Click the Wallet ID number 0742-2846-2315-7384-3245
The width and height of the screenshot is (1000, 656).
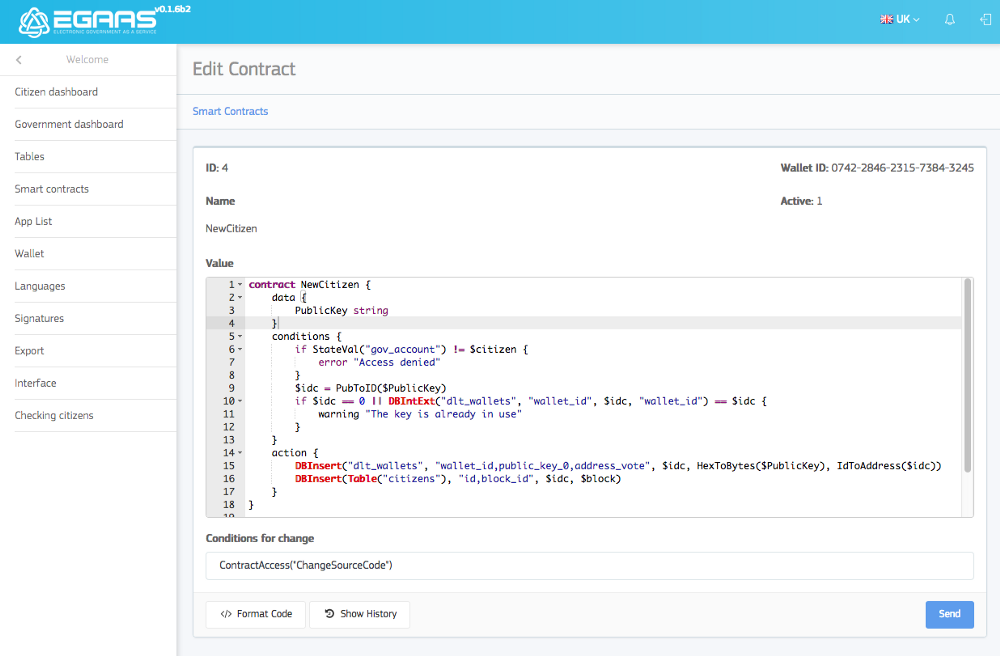point(902,168)
